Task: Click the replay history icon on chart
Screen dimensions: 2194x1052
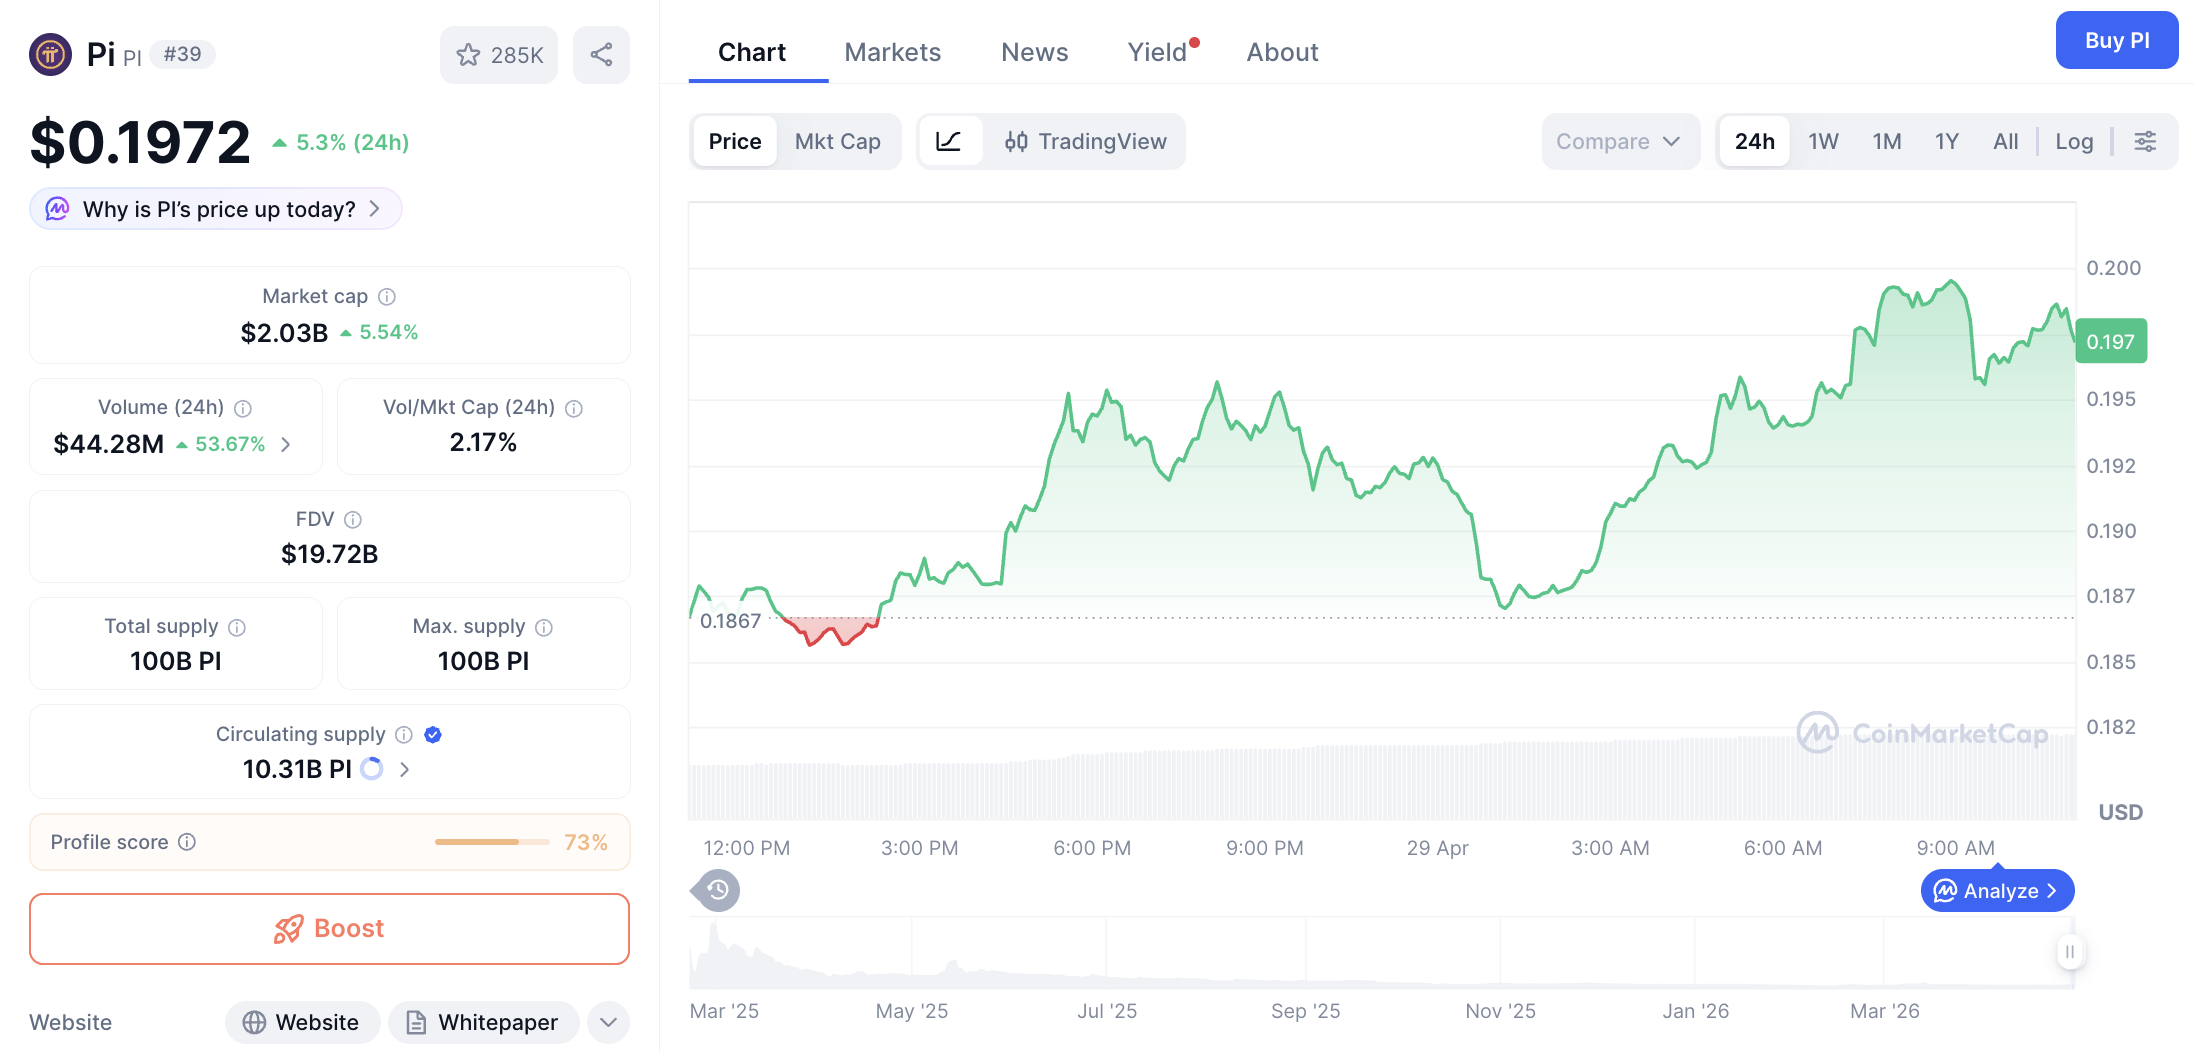Action: (x=715, y=890)
